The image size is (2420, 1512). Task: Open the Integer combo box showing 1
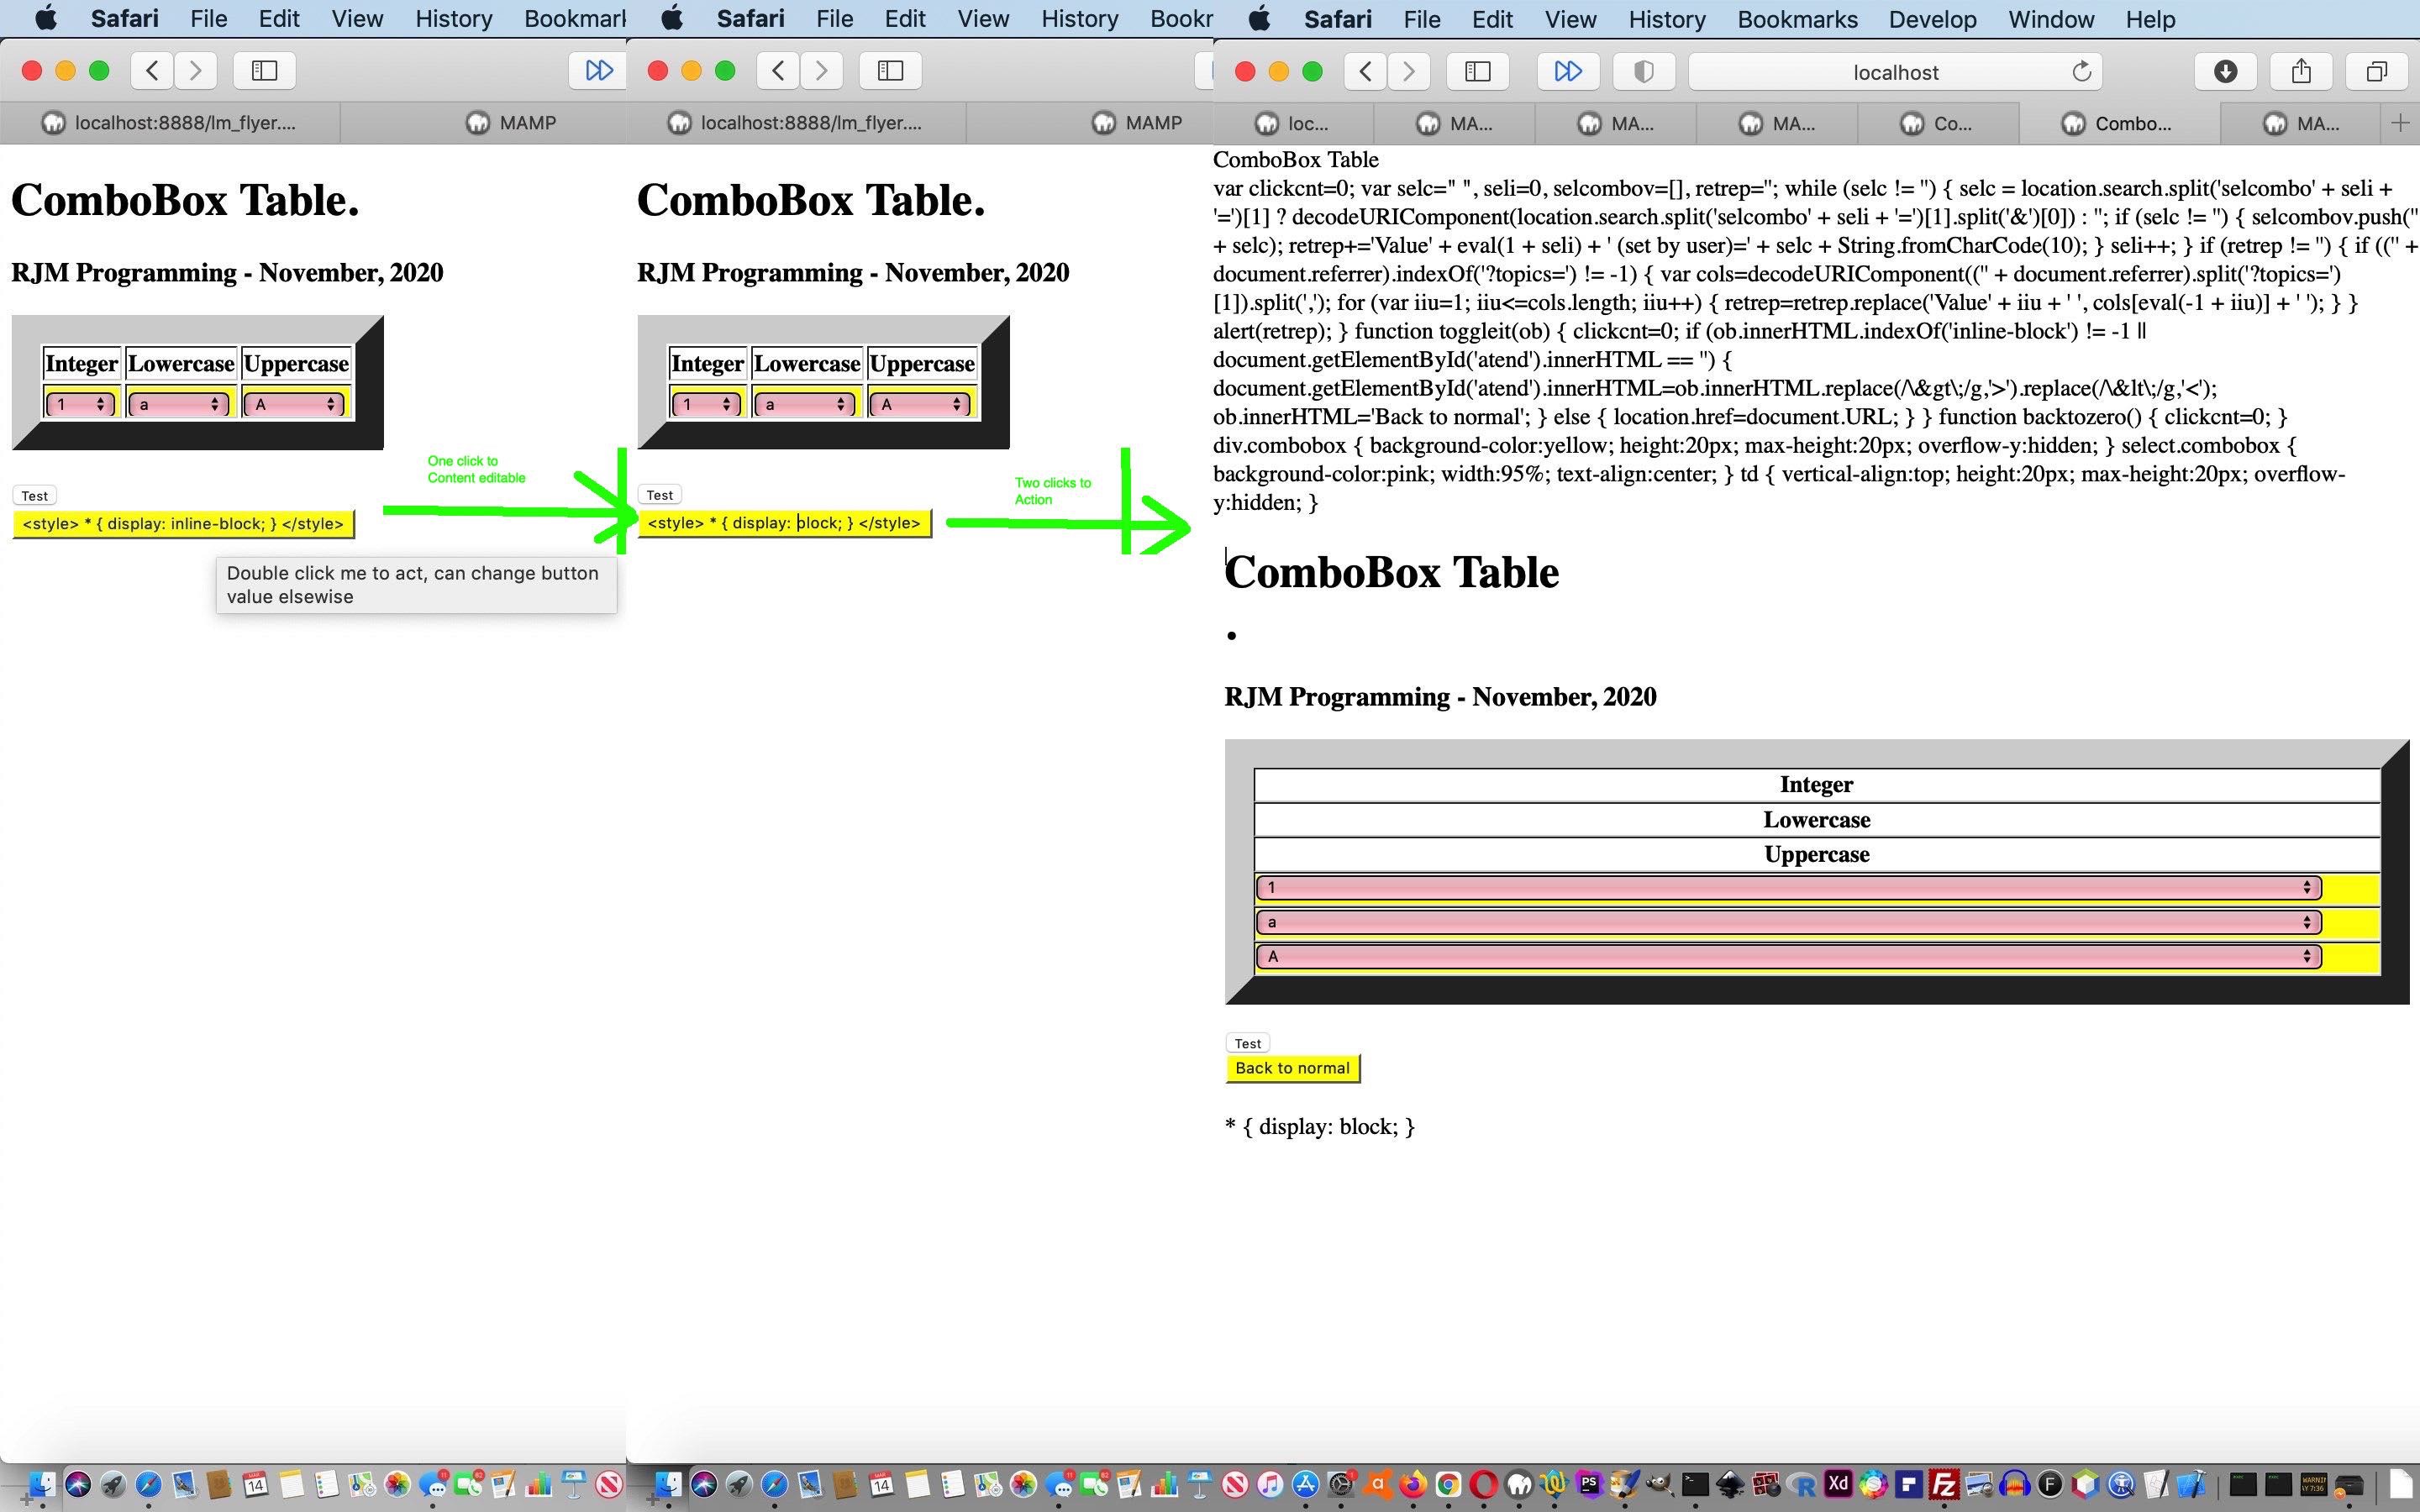[x=1790, y=887]
